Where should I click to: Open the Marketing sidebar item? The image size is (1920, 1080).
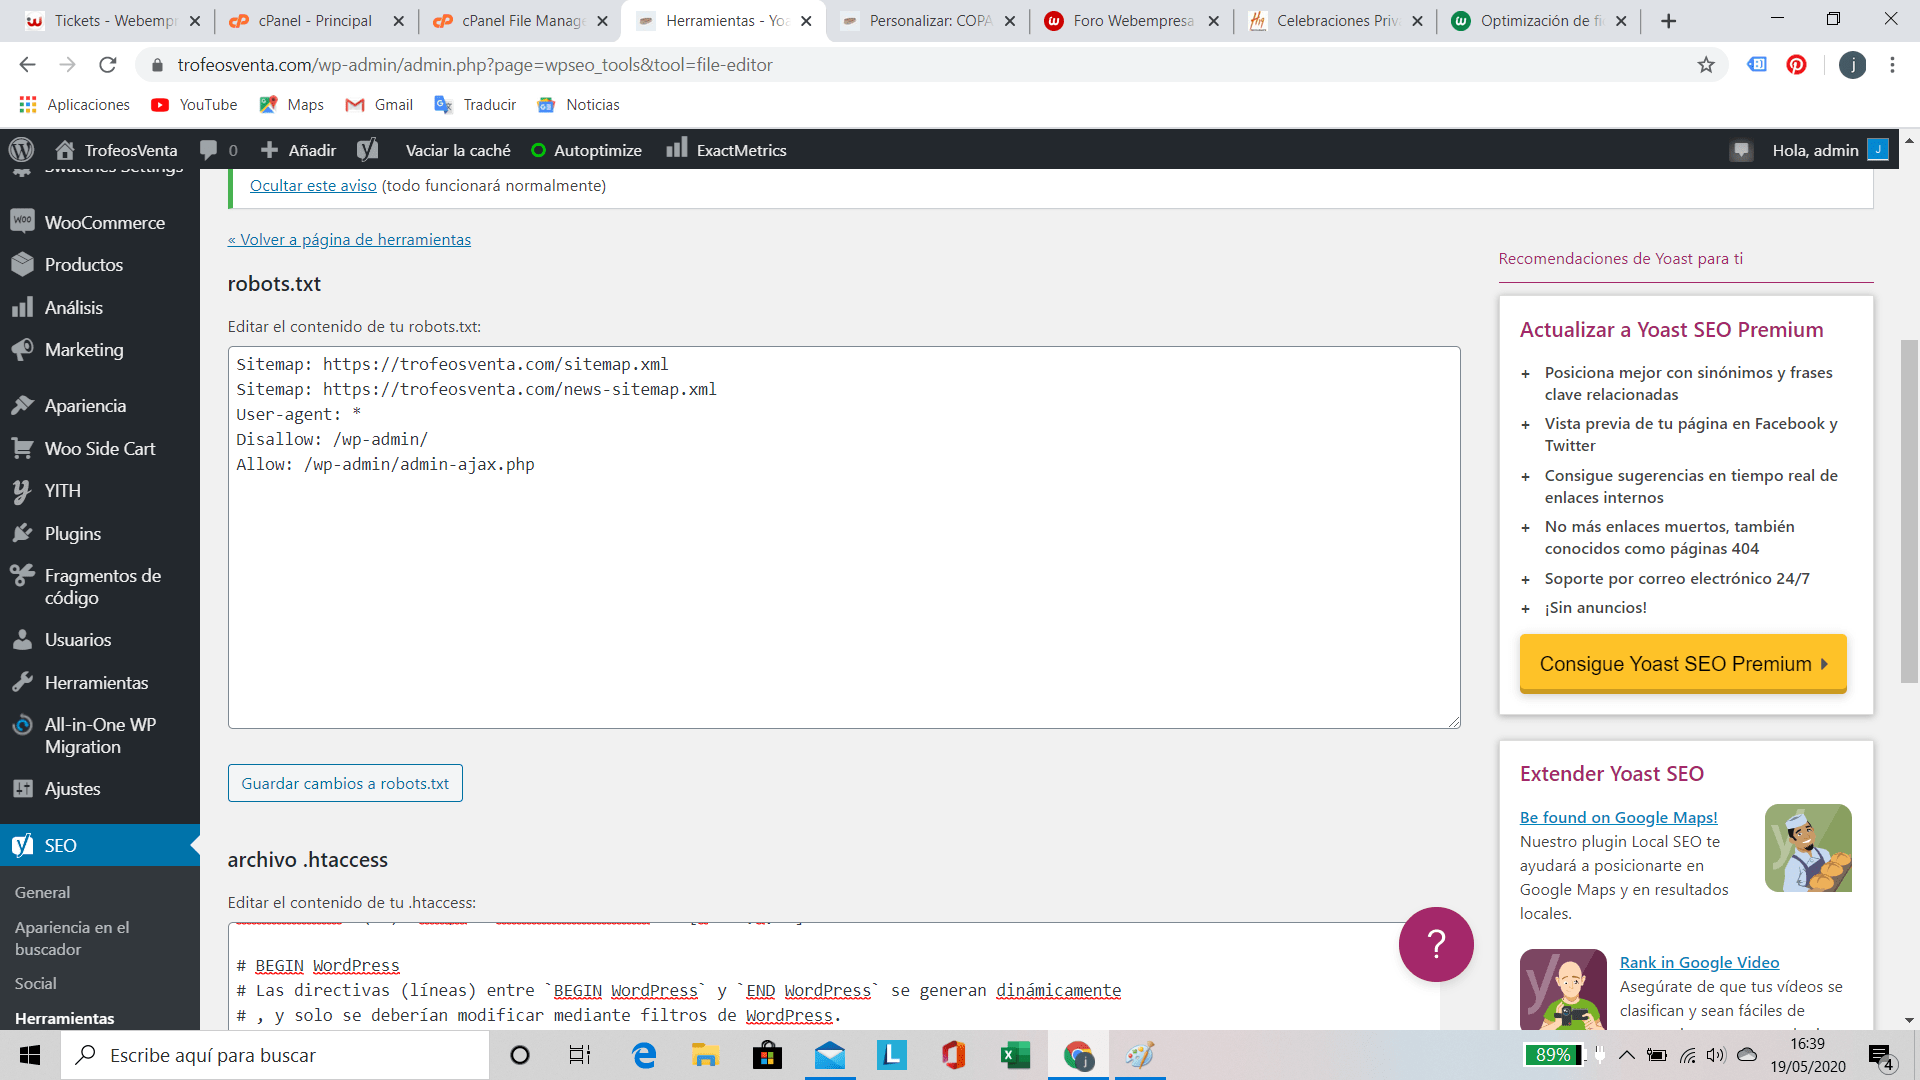click(100, 350)
